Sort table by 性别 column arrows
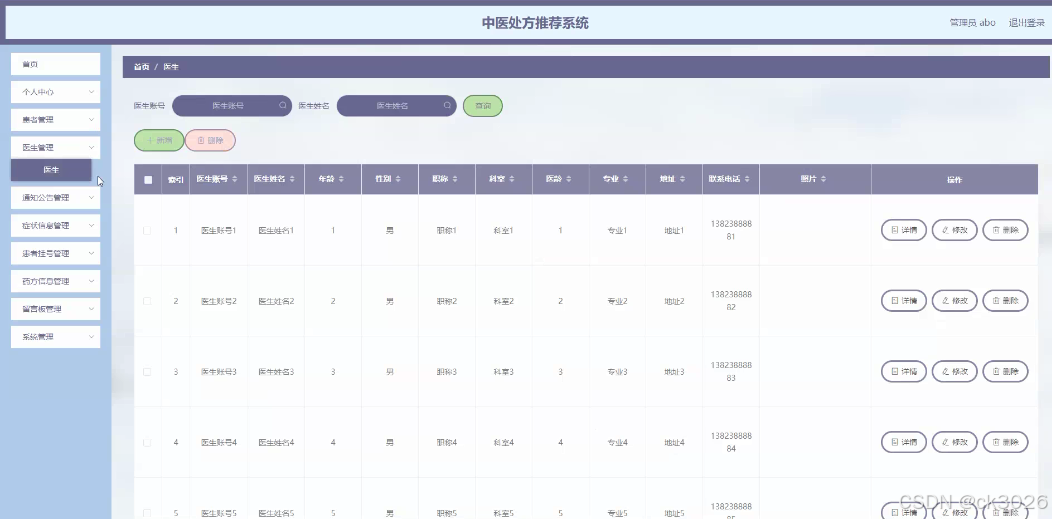1052x519 pixels. coord(398,179)
